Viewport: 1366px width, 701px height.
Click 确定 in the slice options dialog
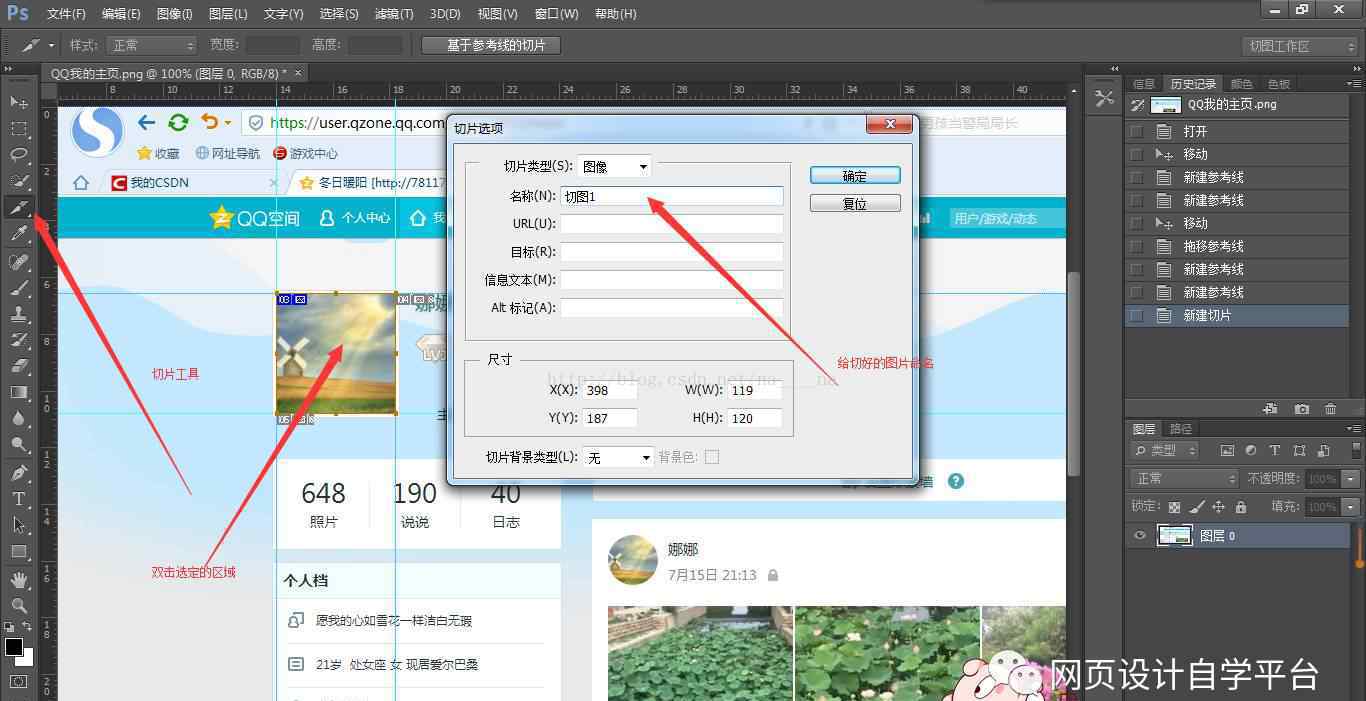(855, 175)
